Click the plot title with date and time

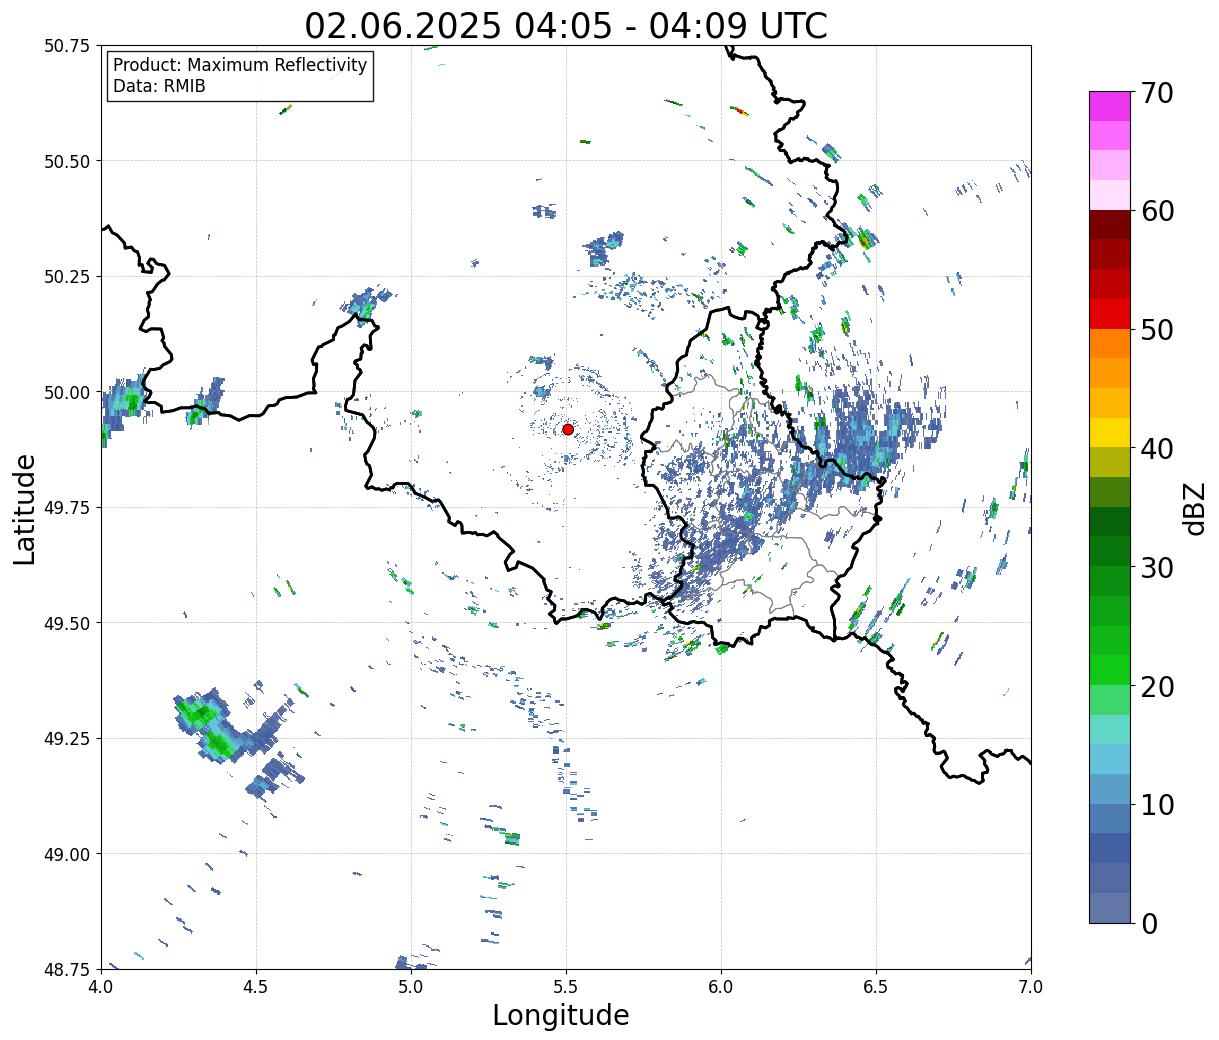[x=566, y=25]
